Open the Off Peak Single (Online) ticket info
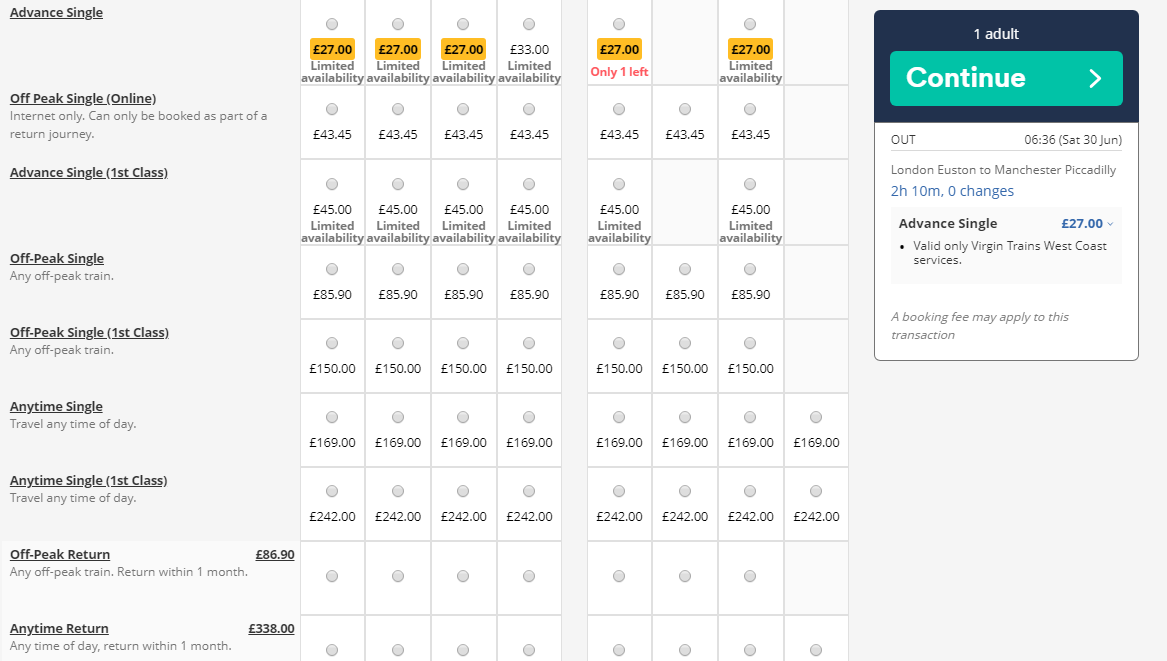Image resolution: width=1167 pixels, height=661 pixels. pos(83,98)
